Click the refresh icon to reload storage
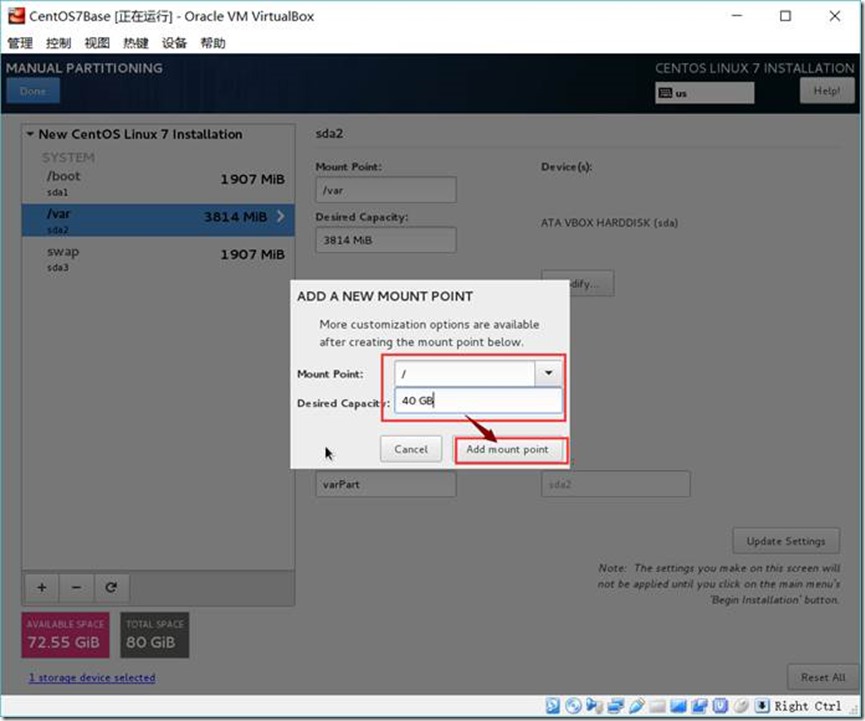This screenshot has height=721, width=865. tap(111, 588)
